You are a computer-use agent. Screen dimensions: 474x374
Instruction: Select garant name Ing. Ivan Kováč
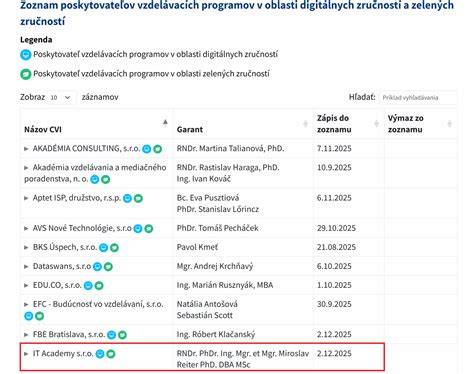204,179
